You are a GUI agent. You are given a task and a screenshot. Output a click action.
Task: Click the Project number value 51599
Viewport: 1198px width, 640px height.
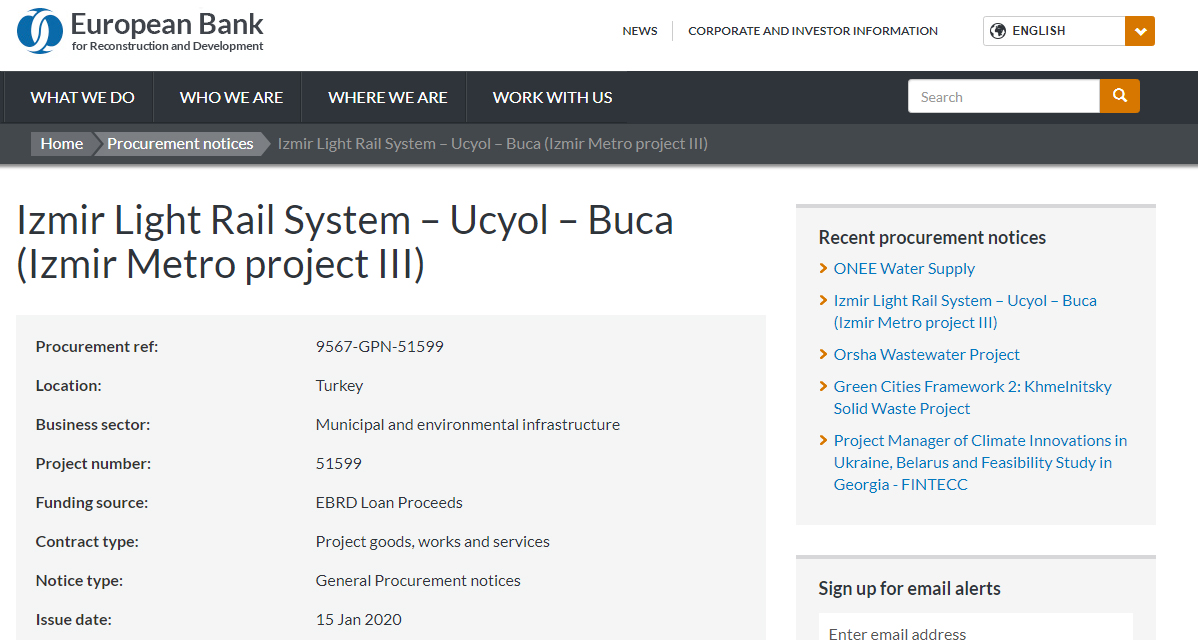pos(338,464)
